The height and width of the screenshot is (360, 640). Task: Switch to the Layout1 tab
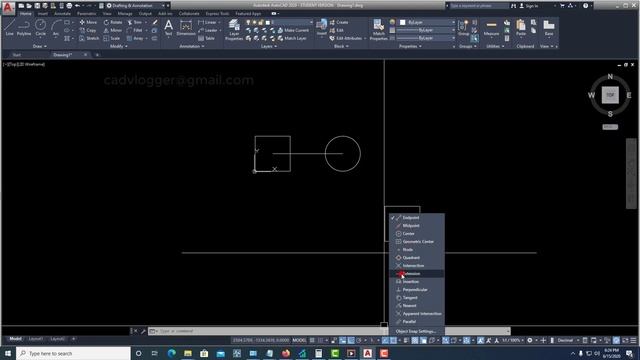click(x=36, y=339)
